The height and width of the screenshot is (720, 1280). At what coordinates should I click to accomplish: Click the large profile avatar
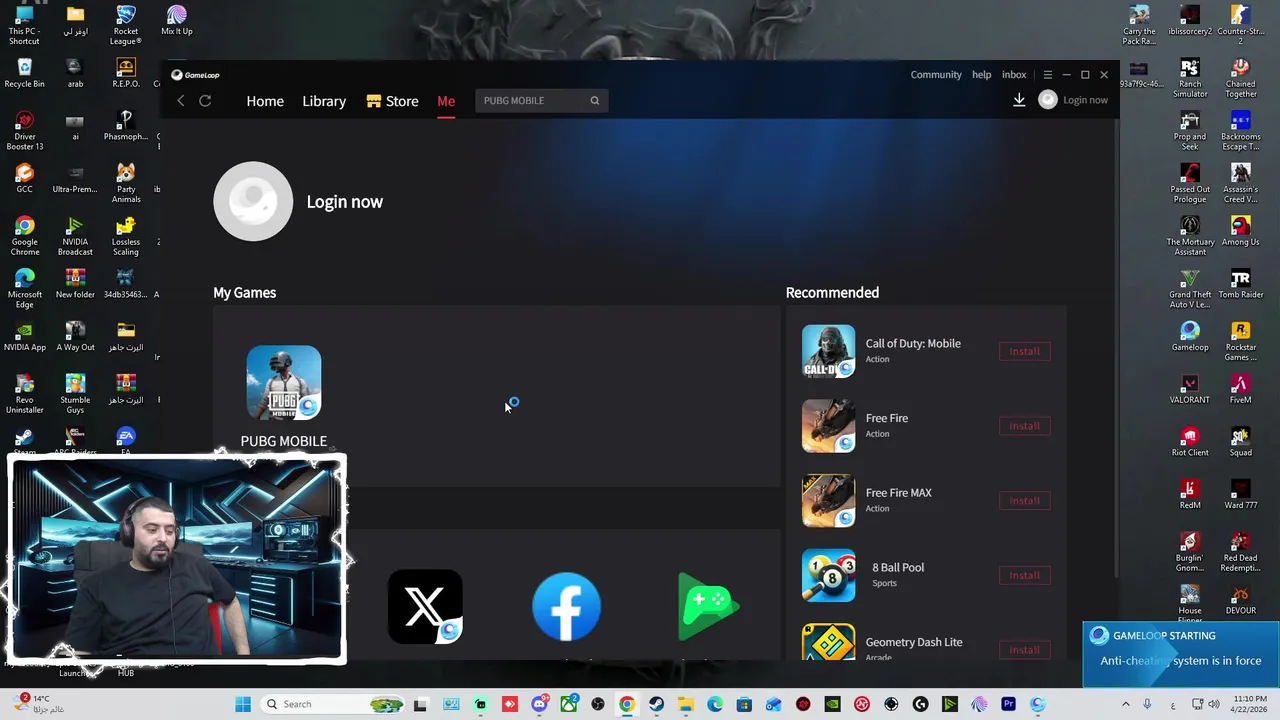click(x=253, y=201)
